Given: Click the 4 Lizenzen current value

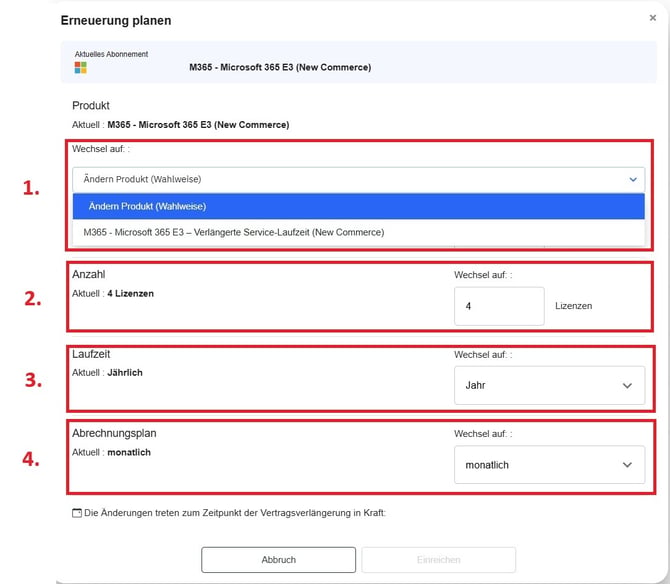Looking at the screenshot, I should click(x=130, y=293).
